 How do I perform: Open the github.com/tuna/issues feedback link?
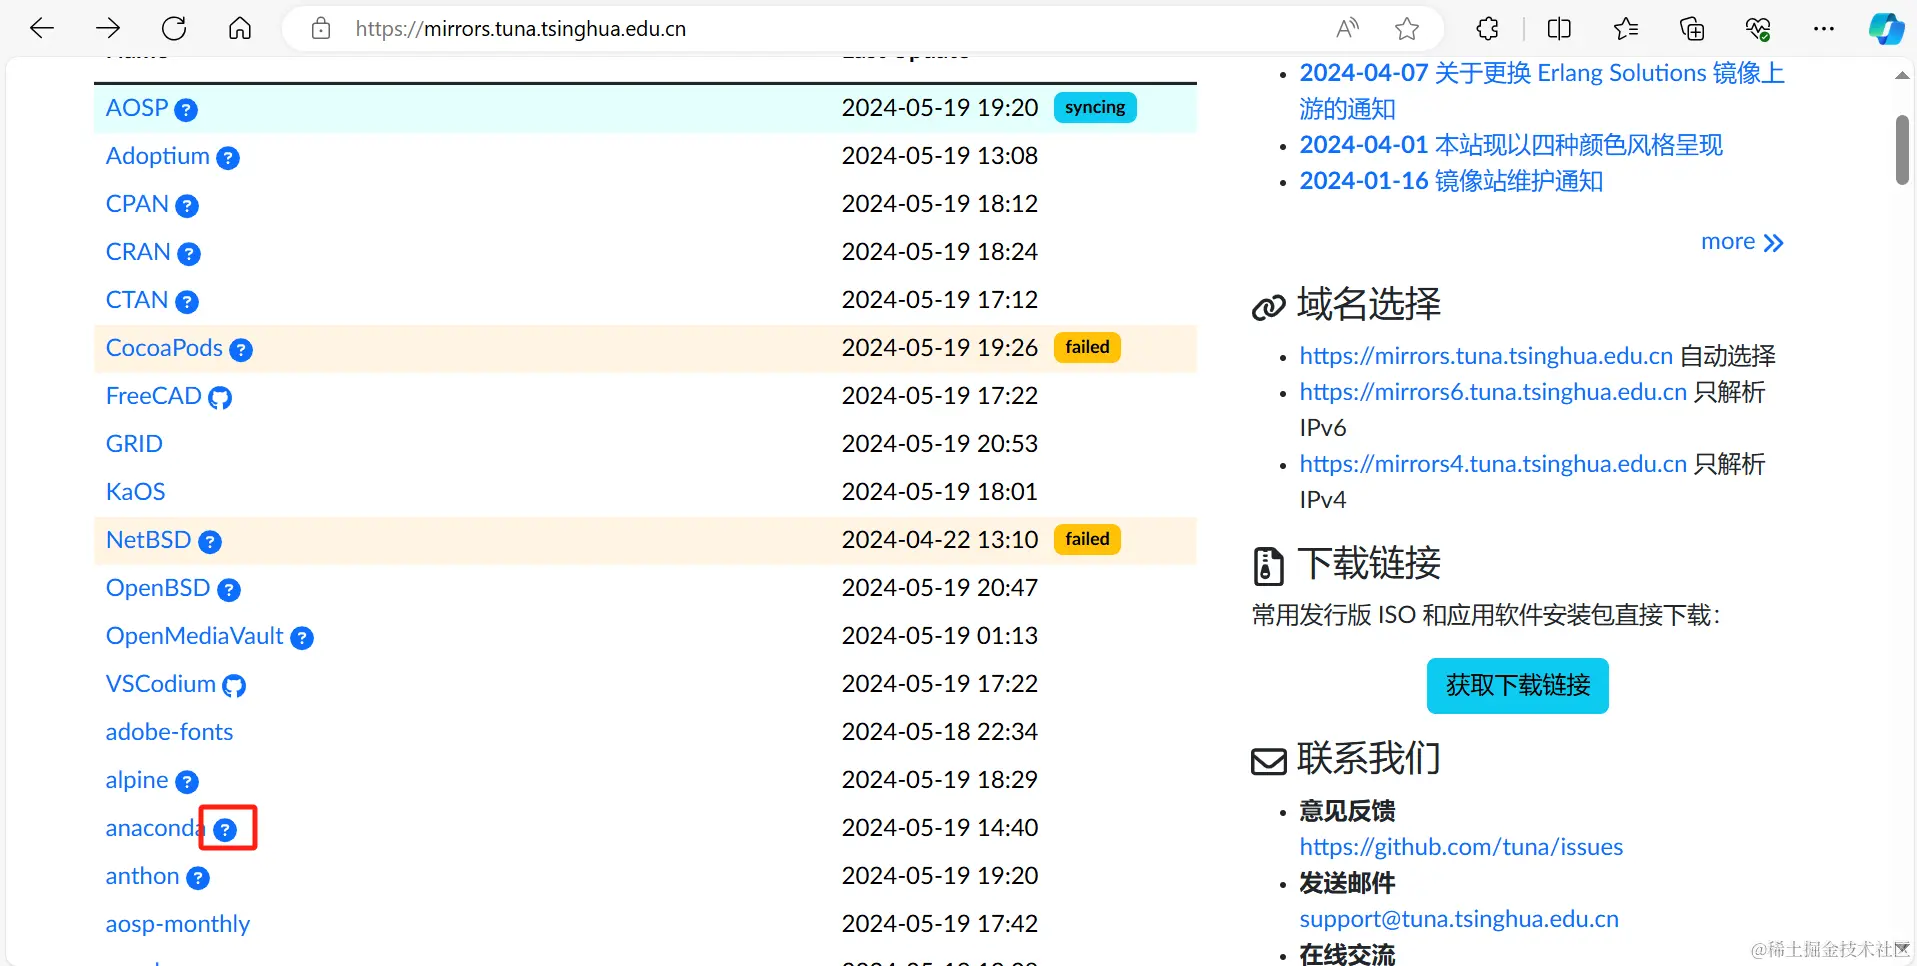point(1461,847)
